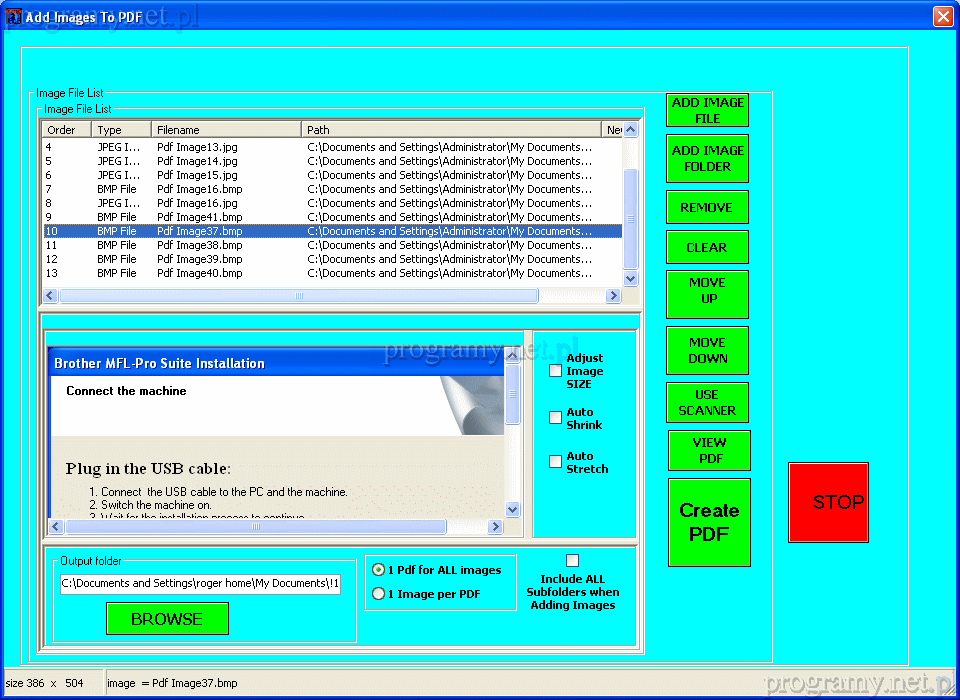Click the MOVE DOWN button
This screenshot has width=960, height=700.
[x=707, y=350]
